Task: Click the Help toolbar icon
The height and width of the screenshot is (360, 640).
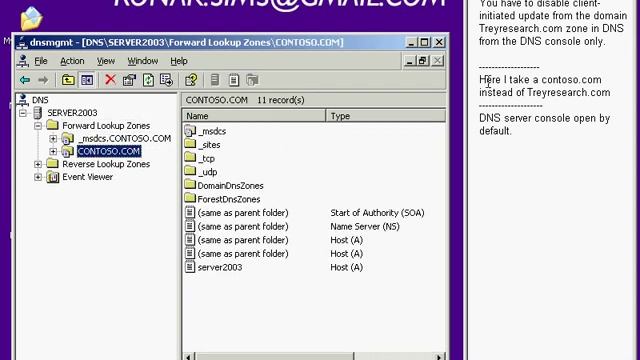Action: click(191, 80)
